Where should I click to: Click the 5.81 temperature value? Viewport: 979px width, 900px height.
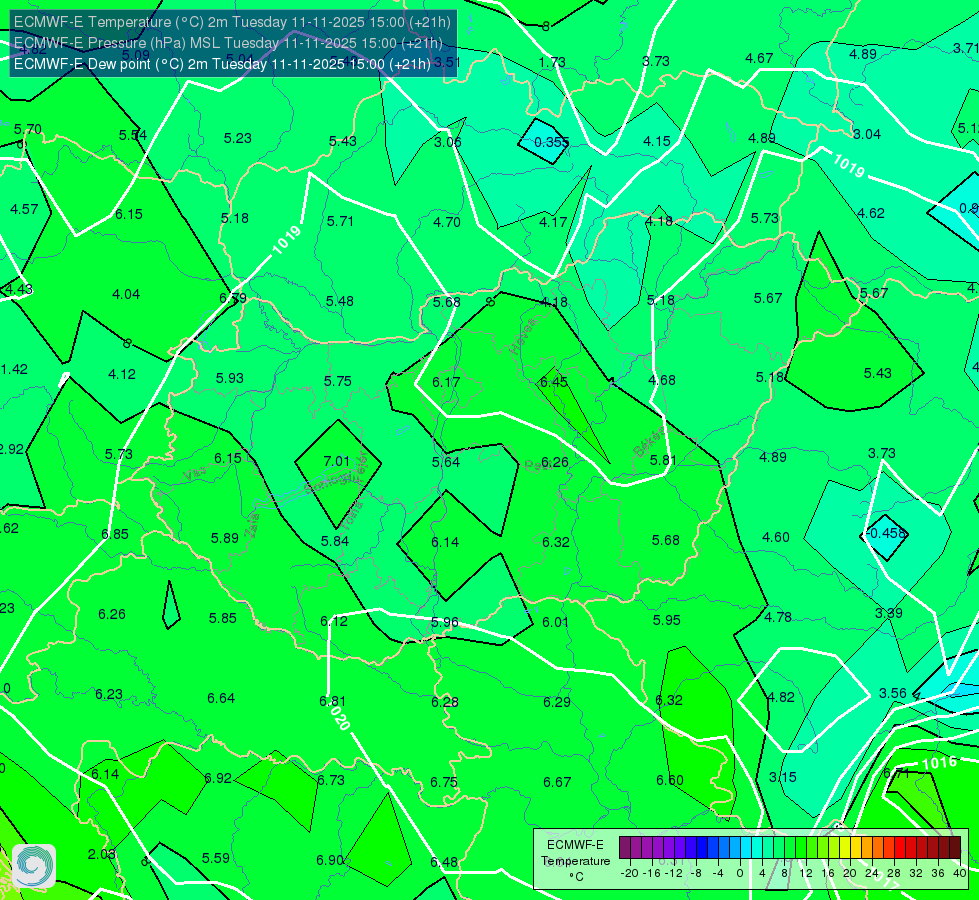click(x=663, y=460)
